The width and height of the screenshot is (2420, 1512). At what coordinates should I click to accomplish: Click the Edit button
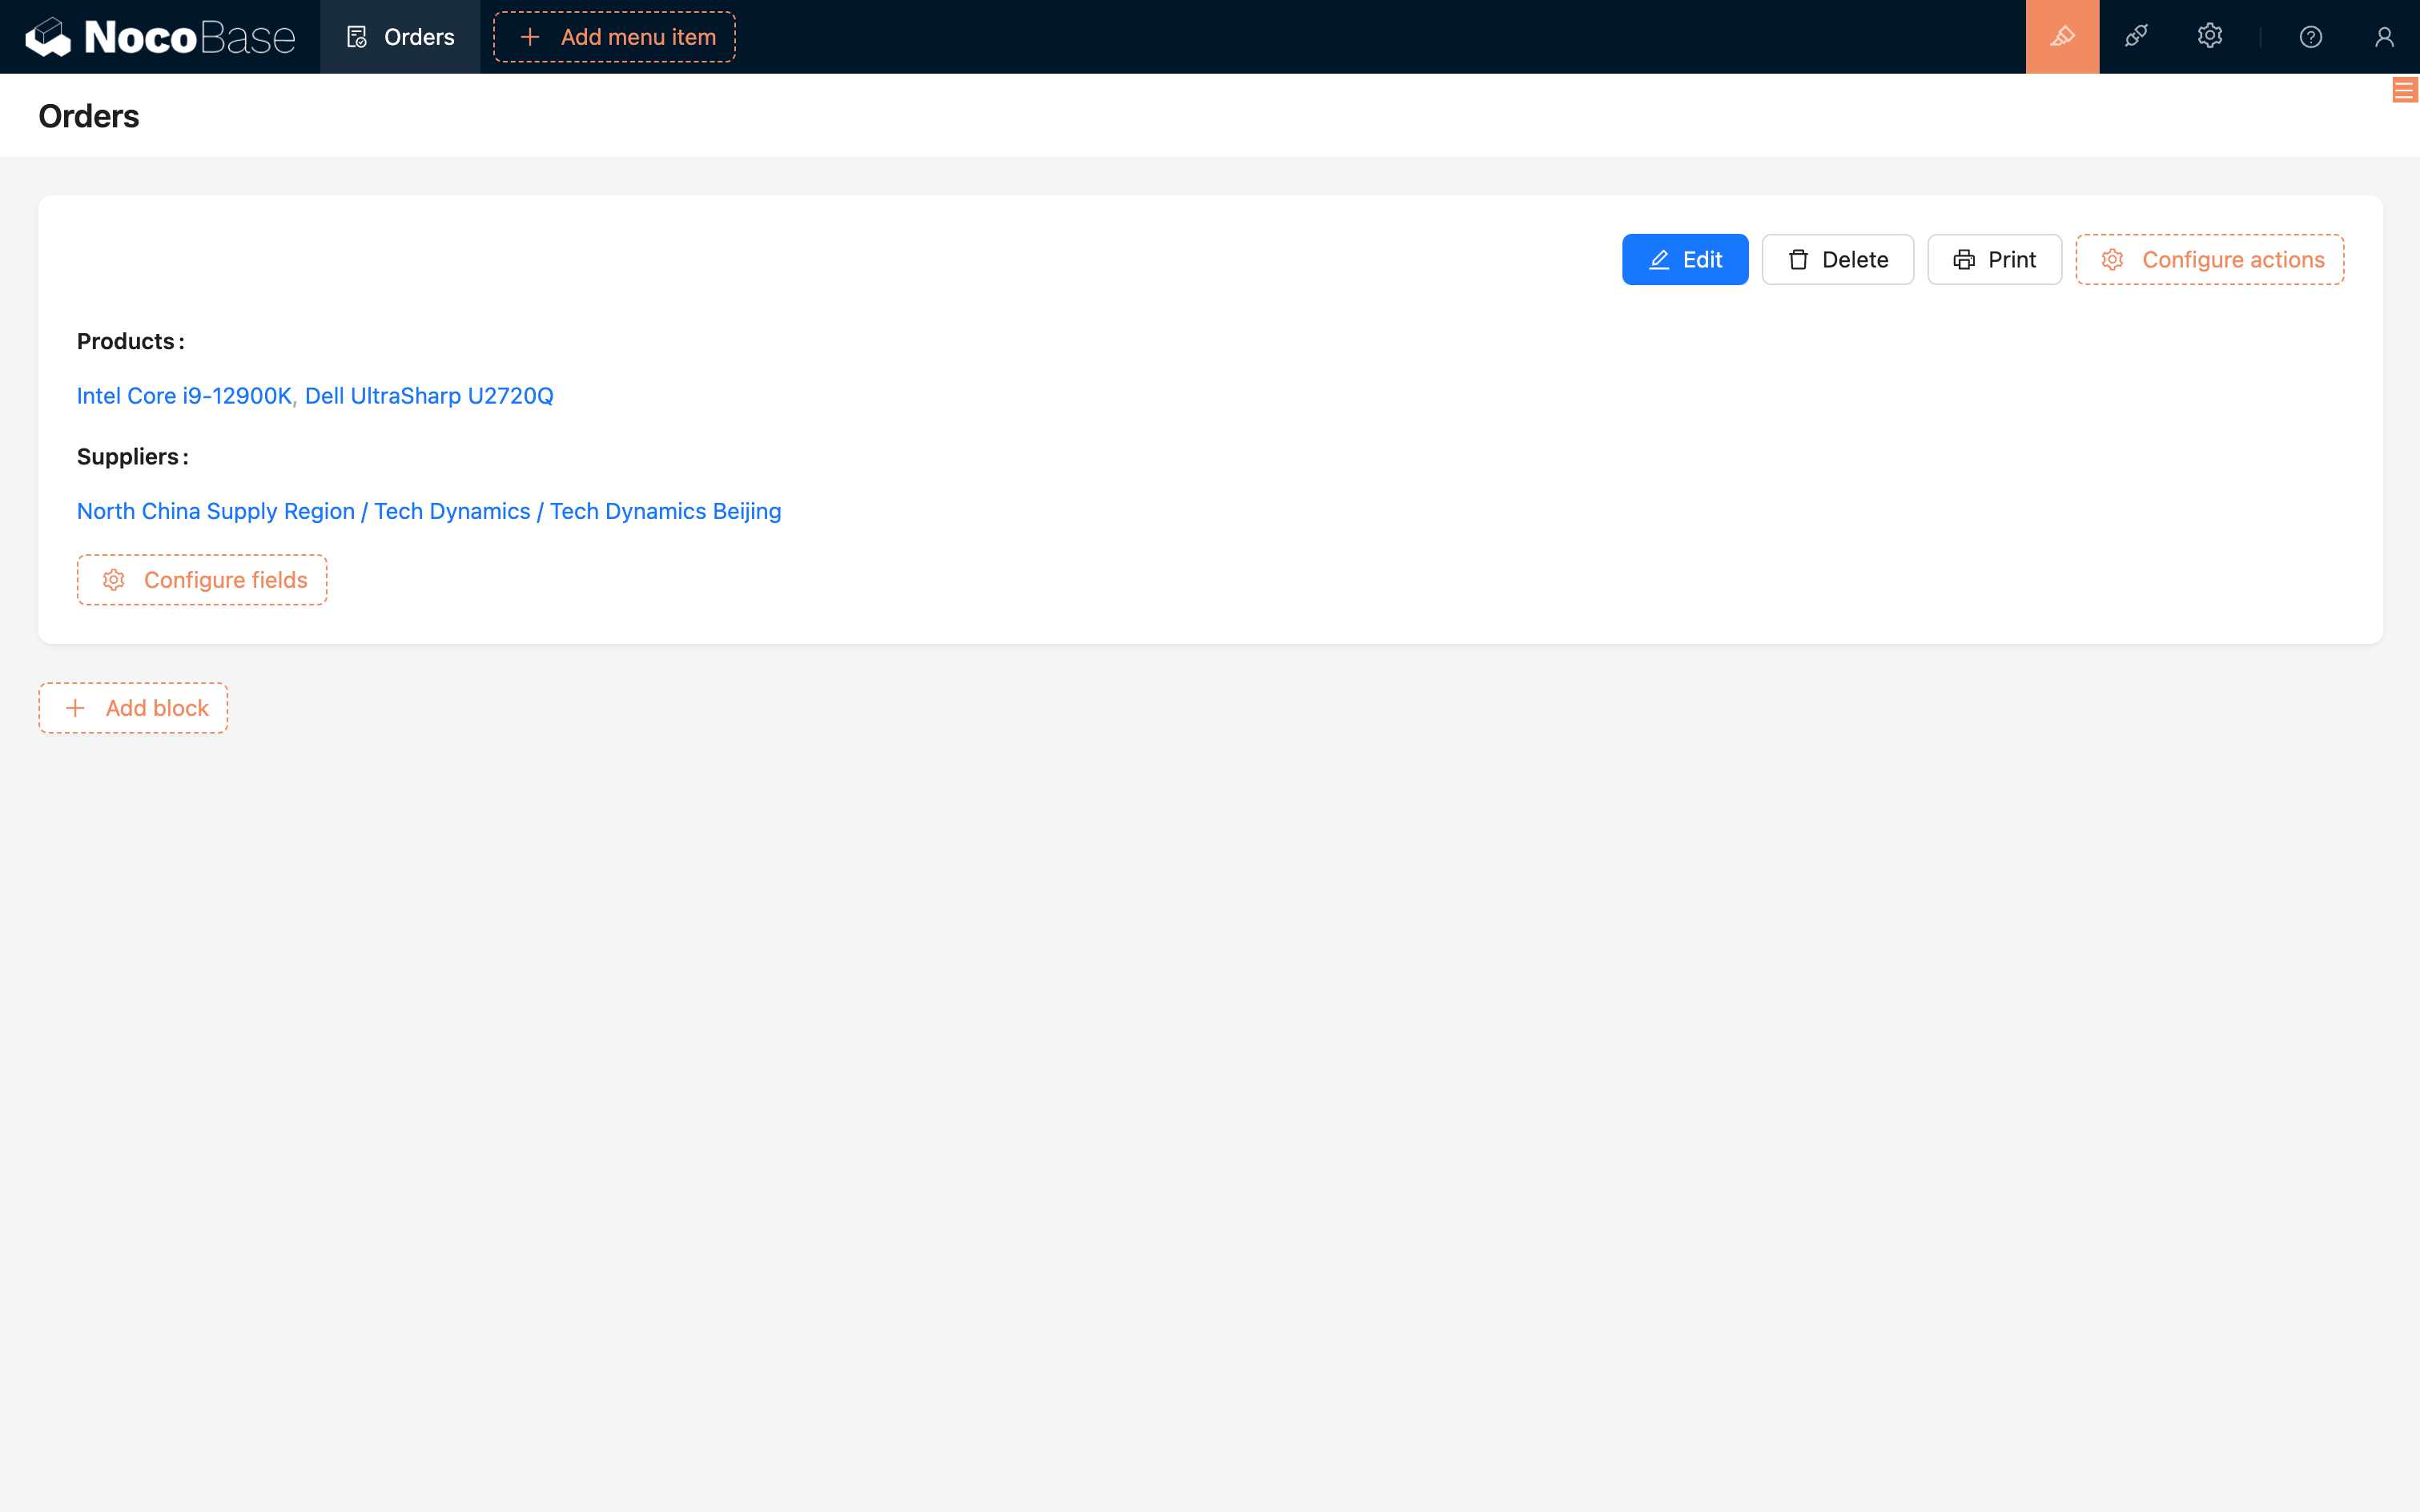tap(1685, 260)
